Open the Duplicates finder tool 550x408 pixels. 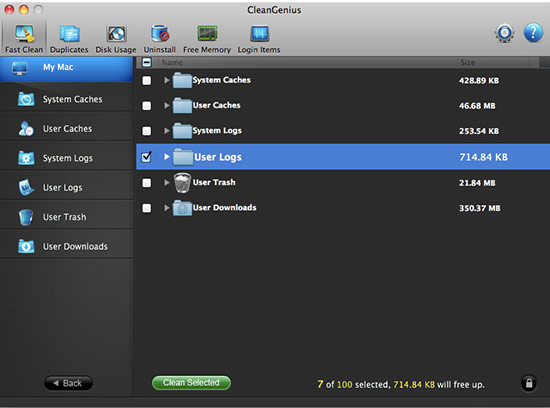(69, 39)
